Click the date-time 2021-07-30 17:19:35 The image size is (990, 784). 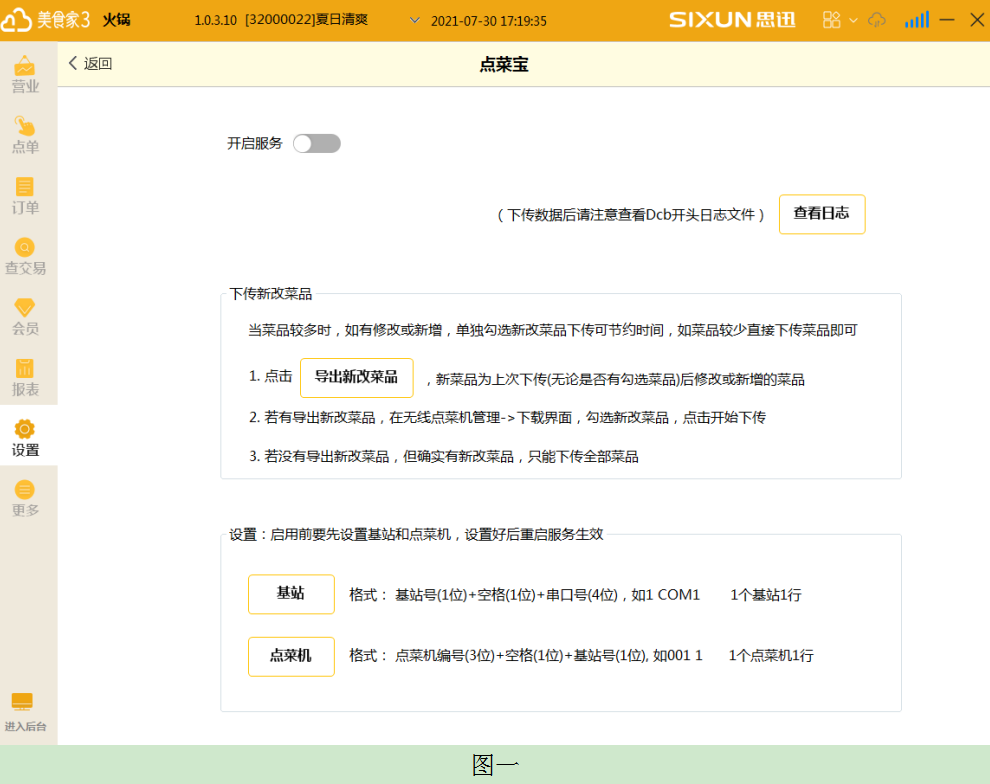tap(489, 21)
